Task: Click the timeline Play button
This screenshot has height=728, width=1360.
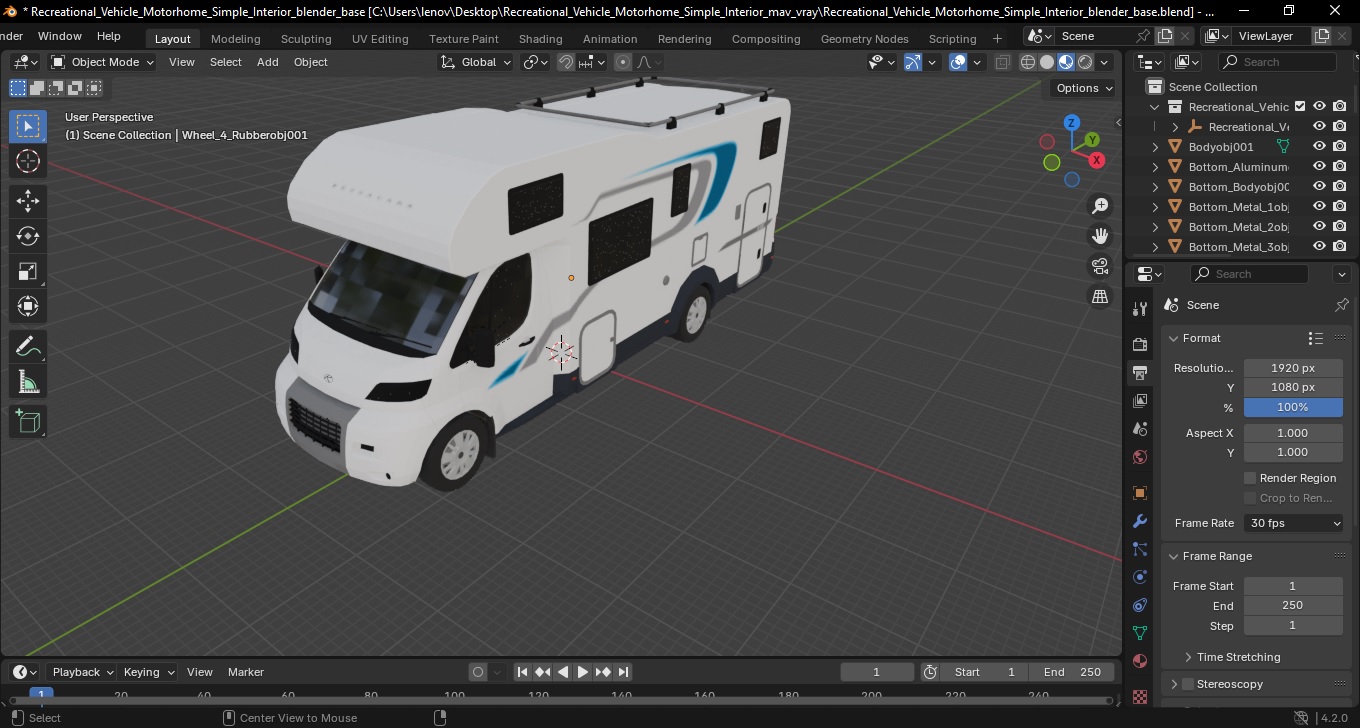Action: [x=582, y=672]
